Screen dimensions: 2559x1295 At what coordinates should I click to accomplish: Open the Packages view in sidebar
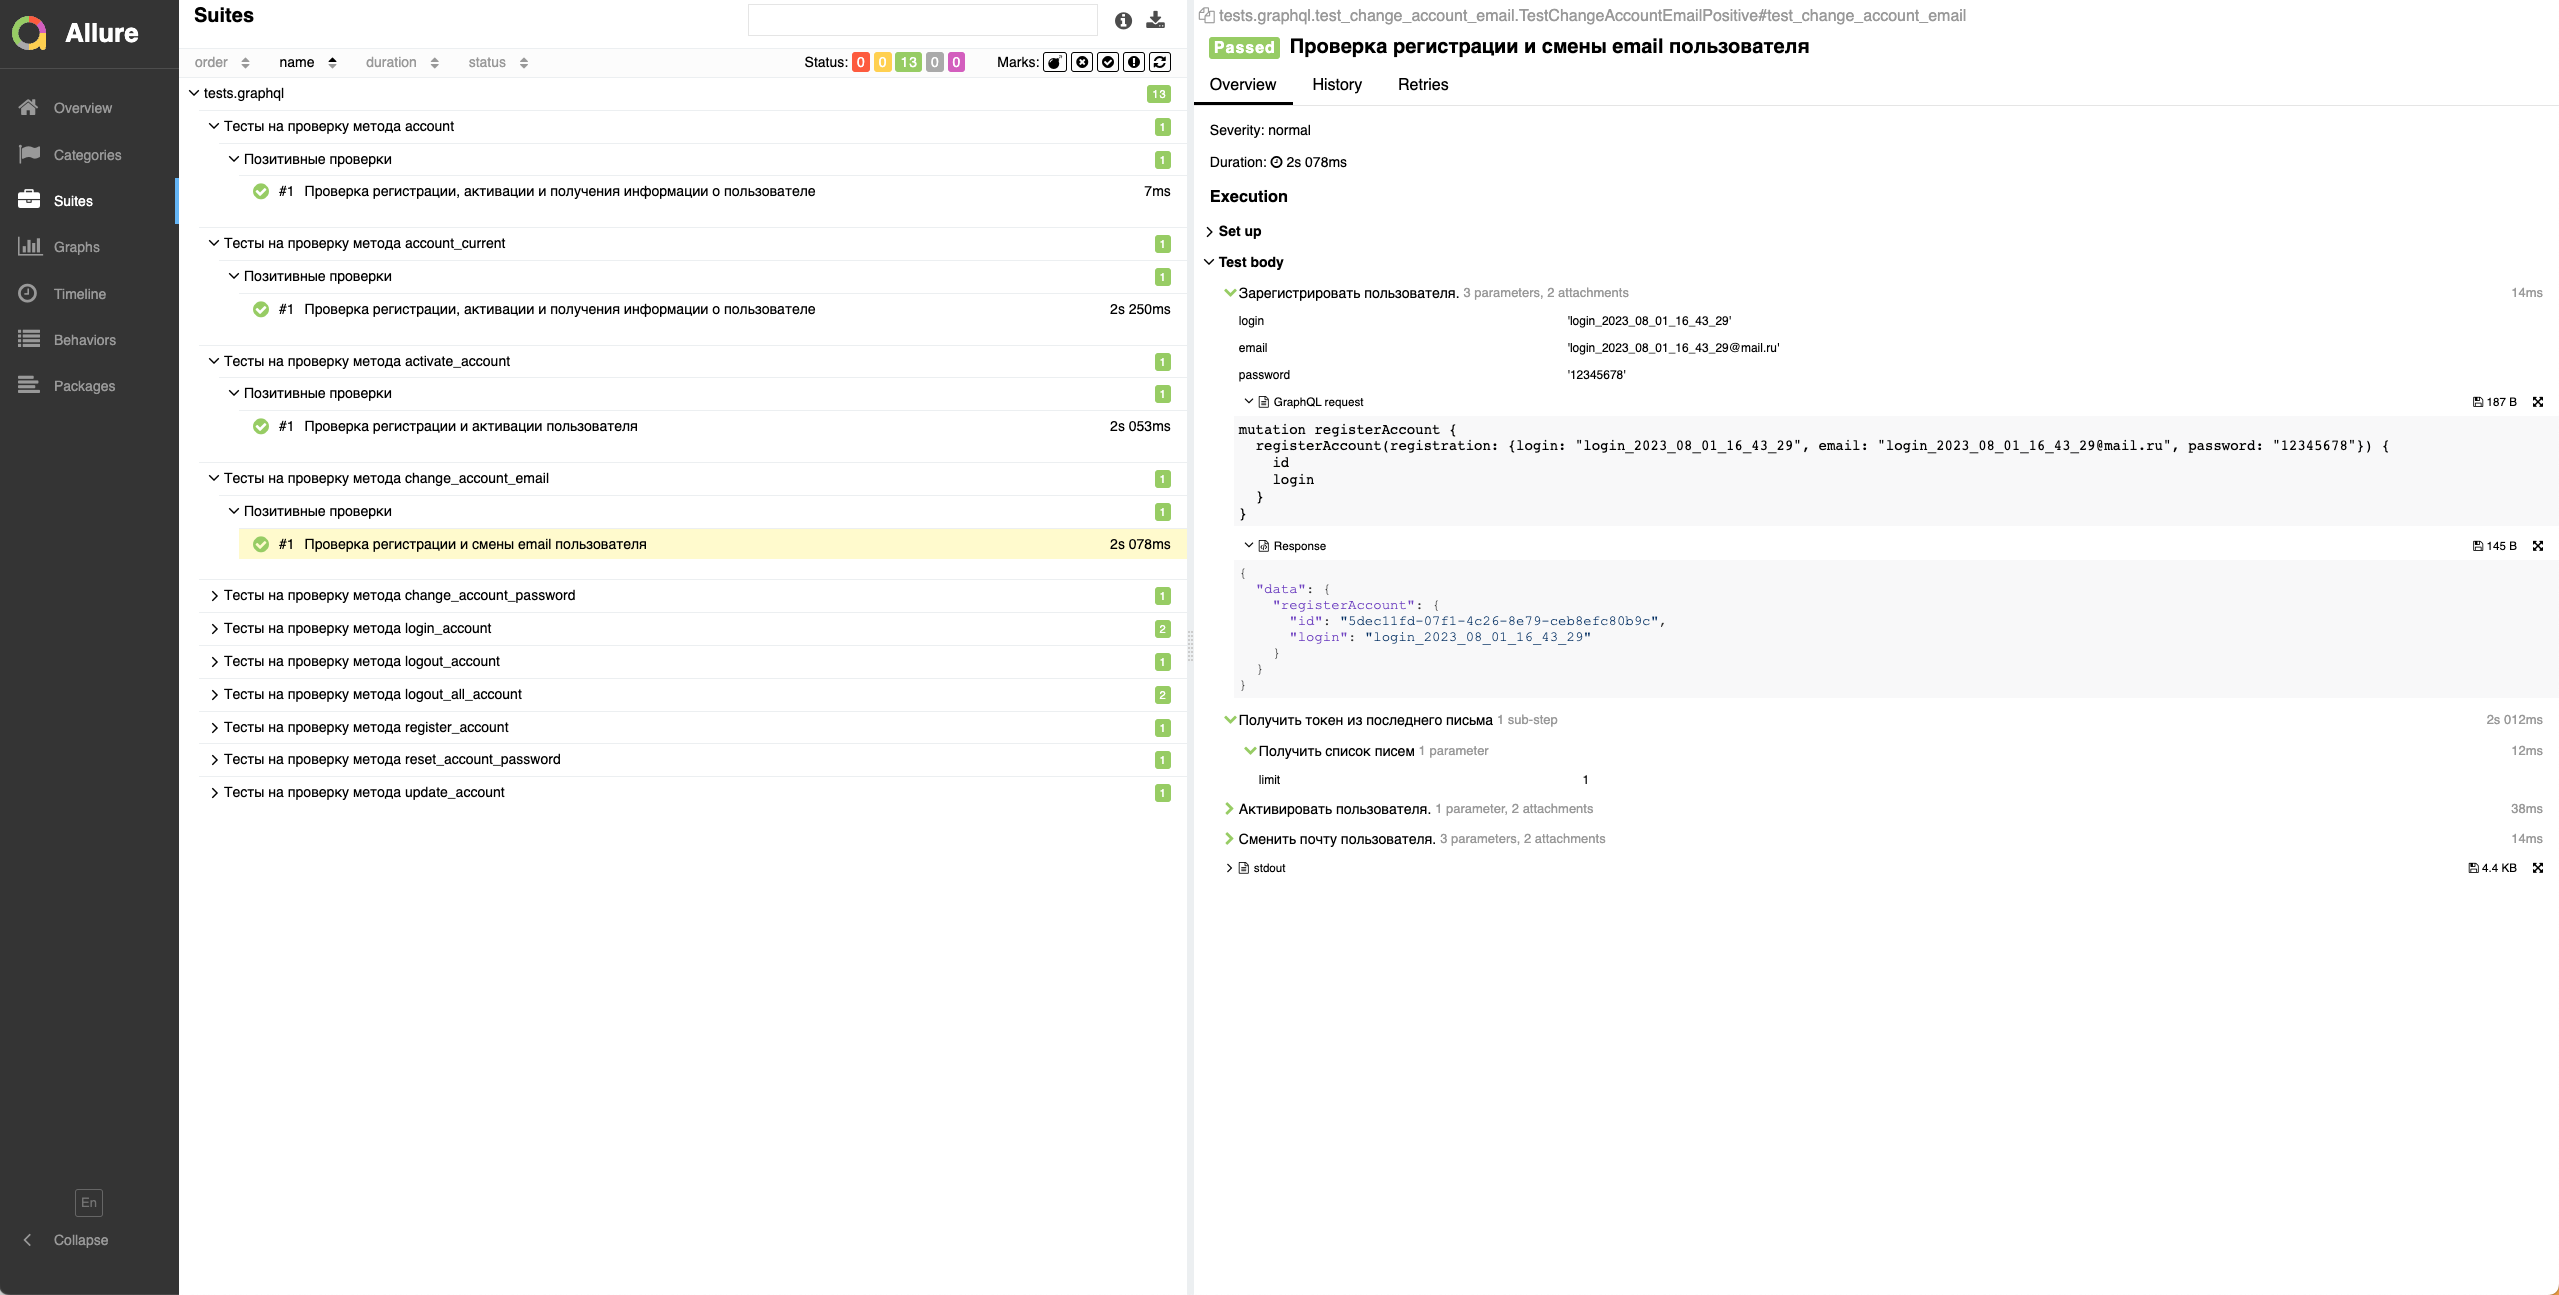pyautogui.click(x=84, y=386)
